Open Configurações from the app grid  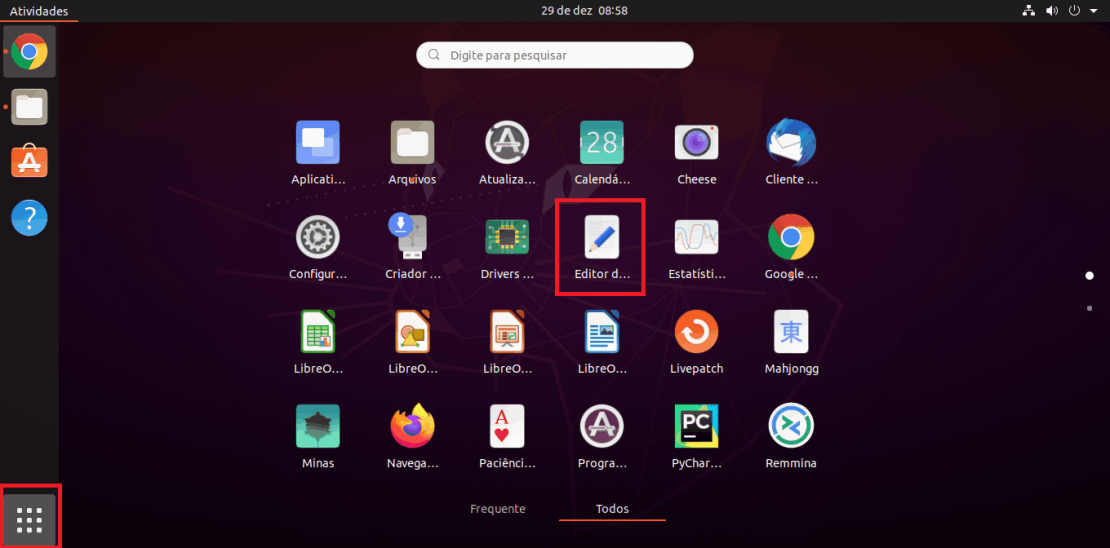pos(318,236)
